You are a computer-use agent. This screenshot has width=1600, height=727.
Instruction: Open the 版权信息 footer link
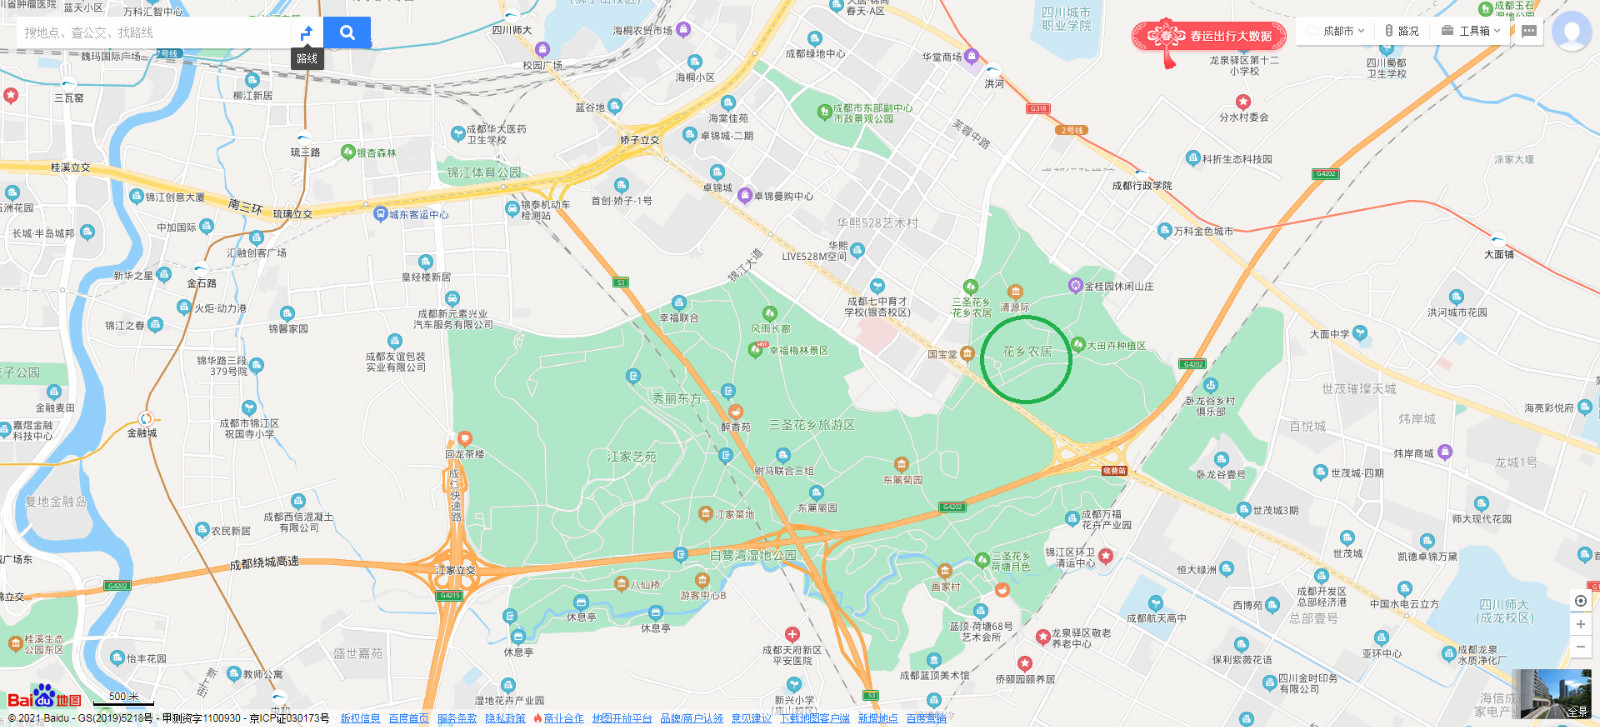coord(360,718)
